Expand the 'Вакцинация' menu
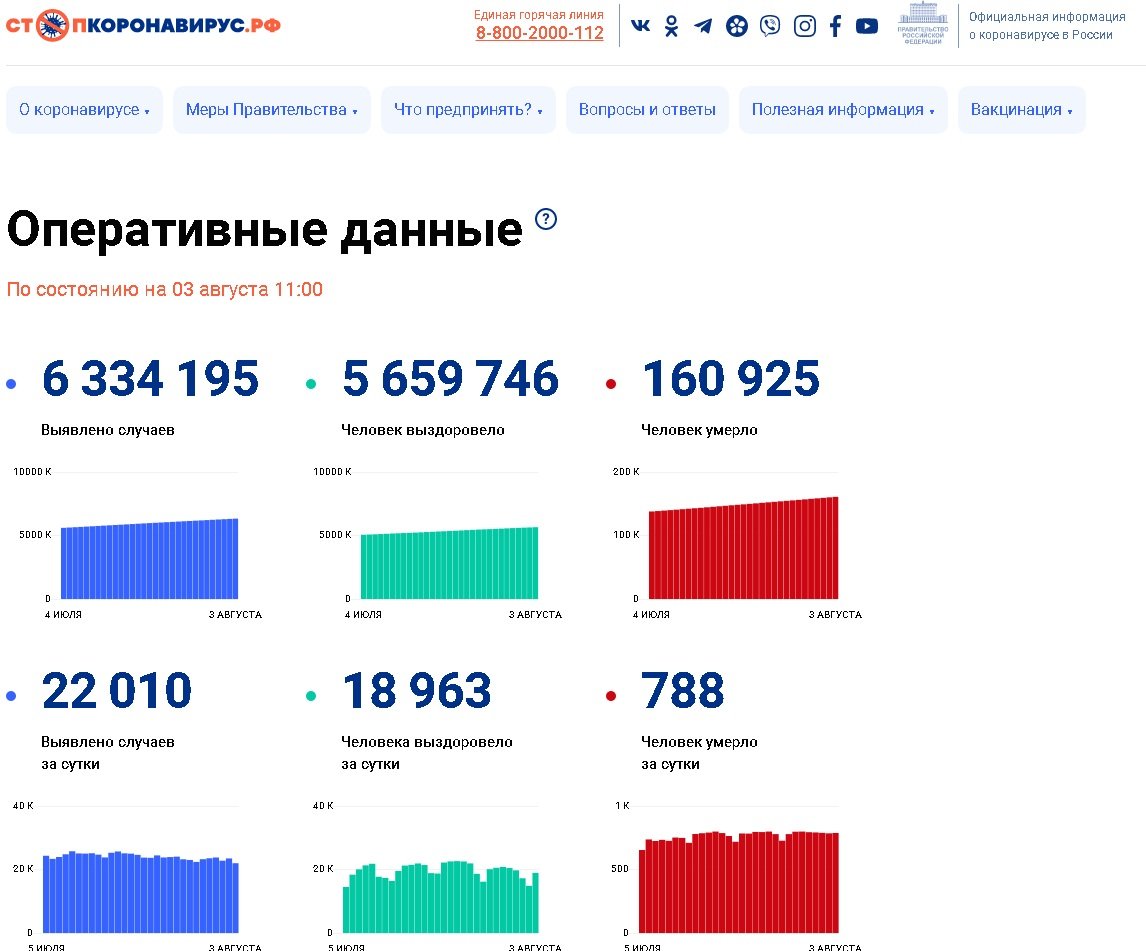 click(1021, 110)
